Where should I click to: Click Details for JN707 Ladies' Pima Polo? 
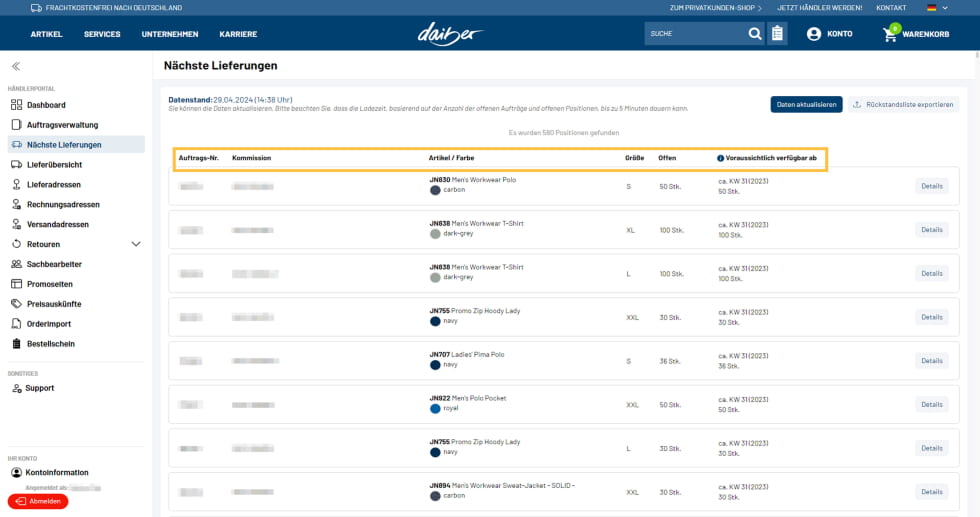coord(931,361)
